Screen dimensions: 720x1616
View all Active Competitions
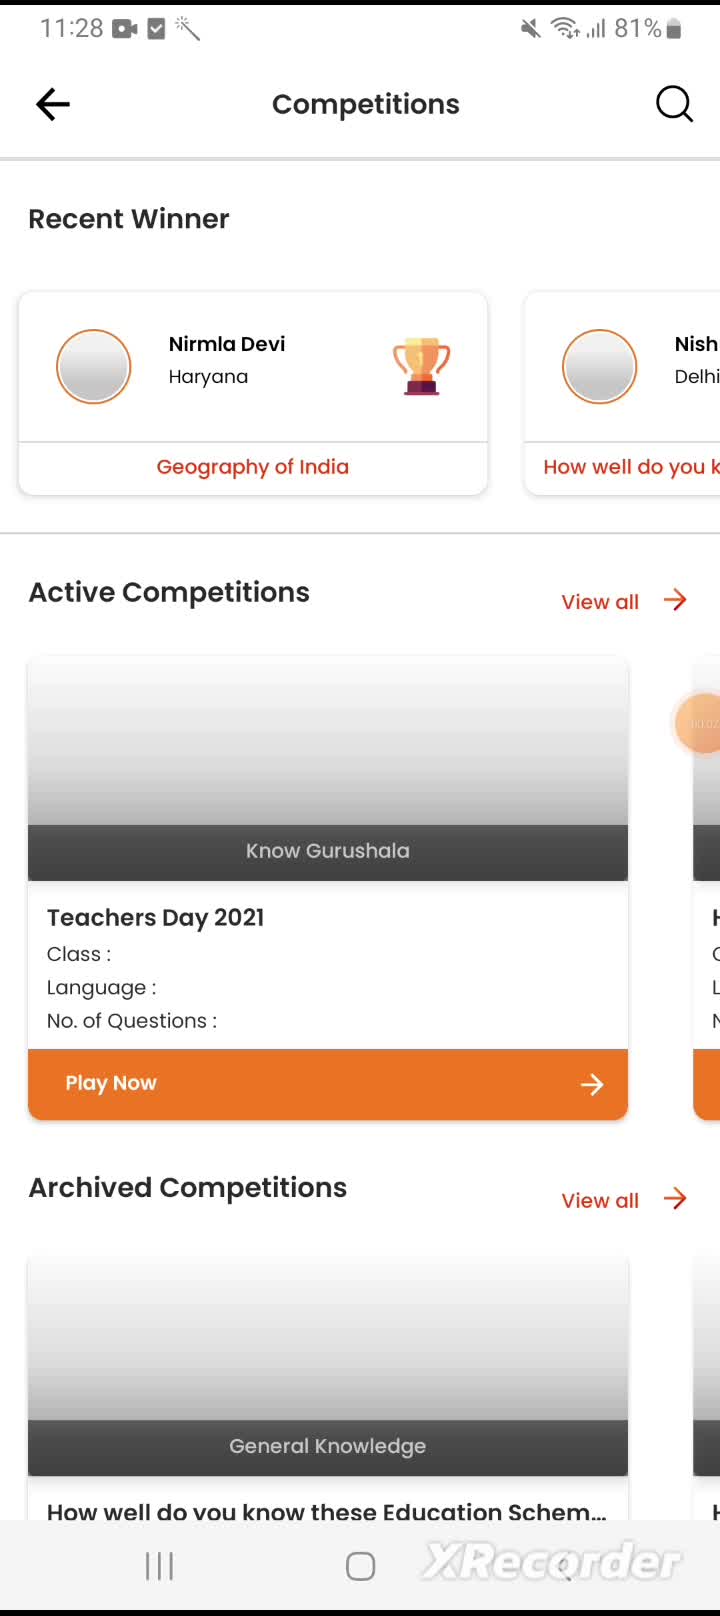click(600, 602)
